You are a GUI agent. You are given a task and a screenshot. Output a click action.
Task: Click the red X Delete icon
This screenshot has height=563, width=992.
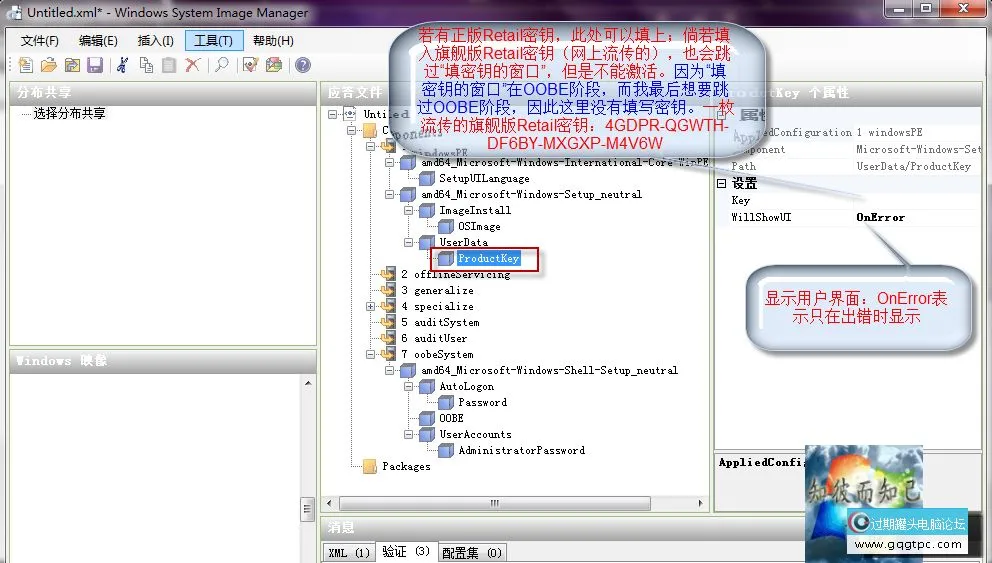pos(192,65)
